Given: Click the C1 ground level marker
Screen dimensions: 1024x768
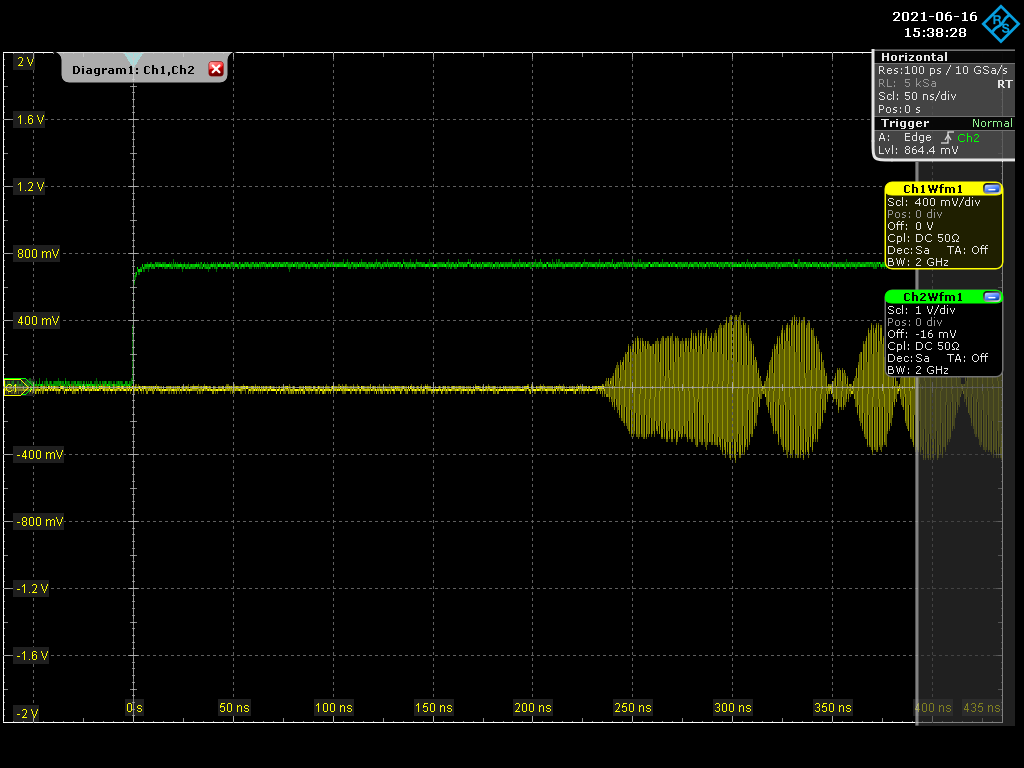Looking at the screenshot, I should click(x=14, y=388).
